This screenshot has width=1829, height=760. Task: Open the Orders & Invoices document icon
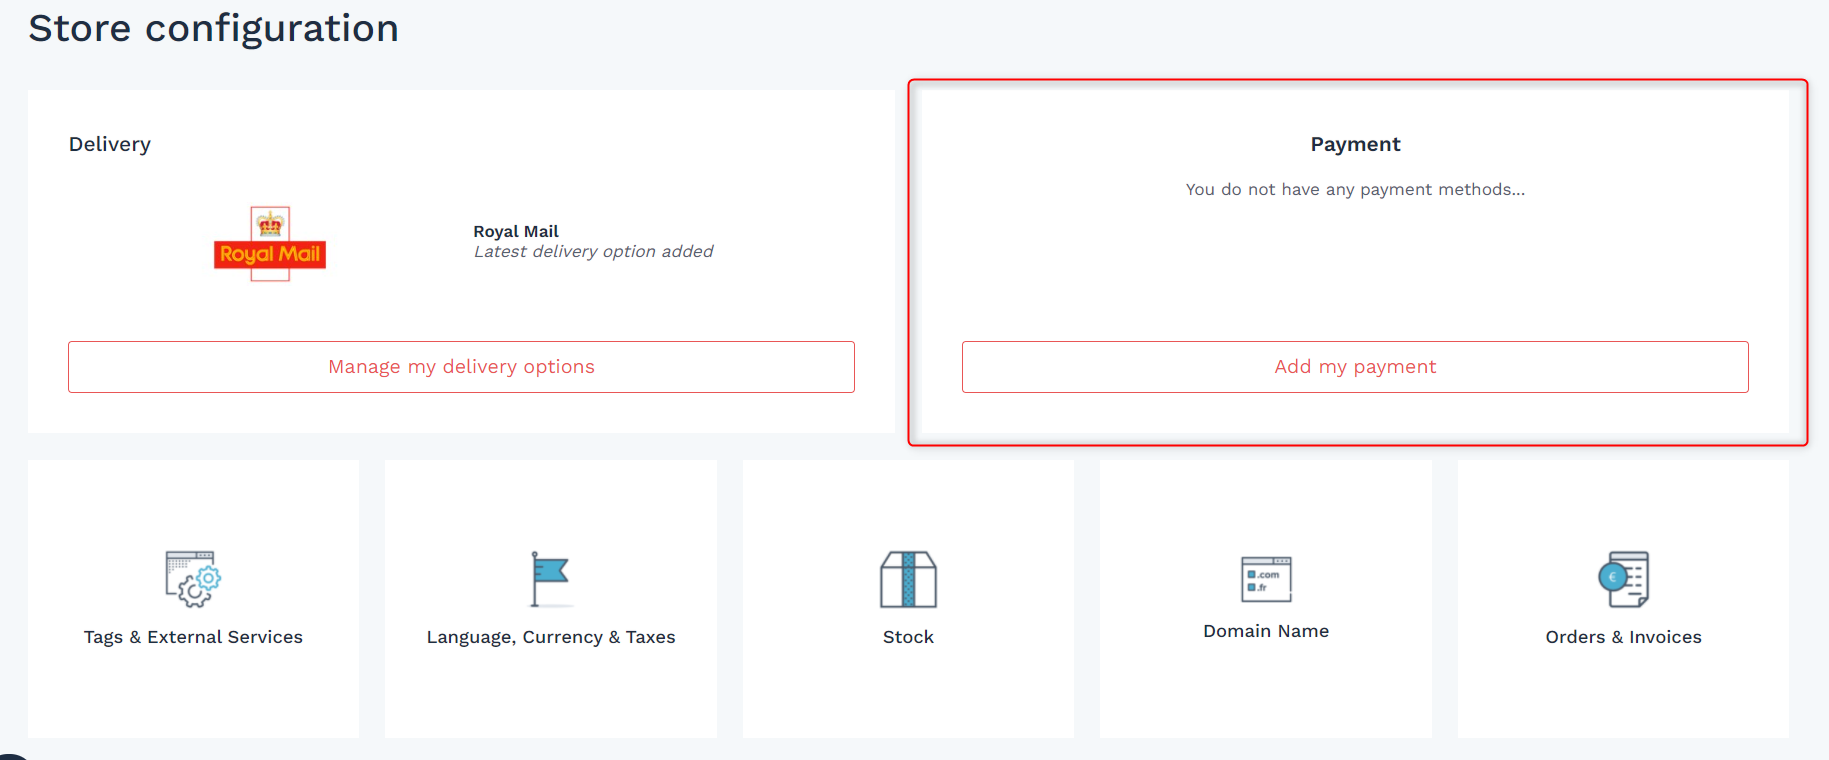tap(1623, 579)
